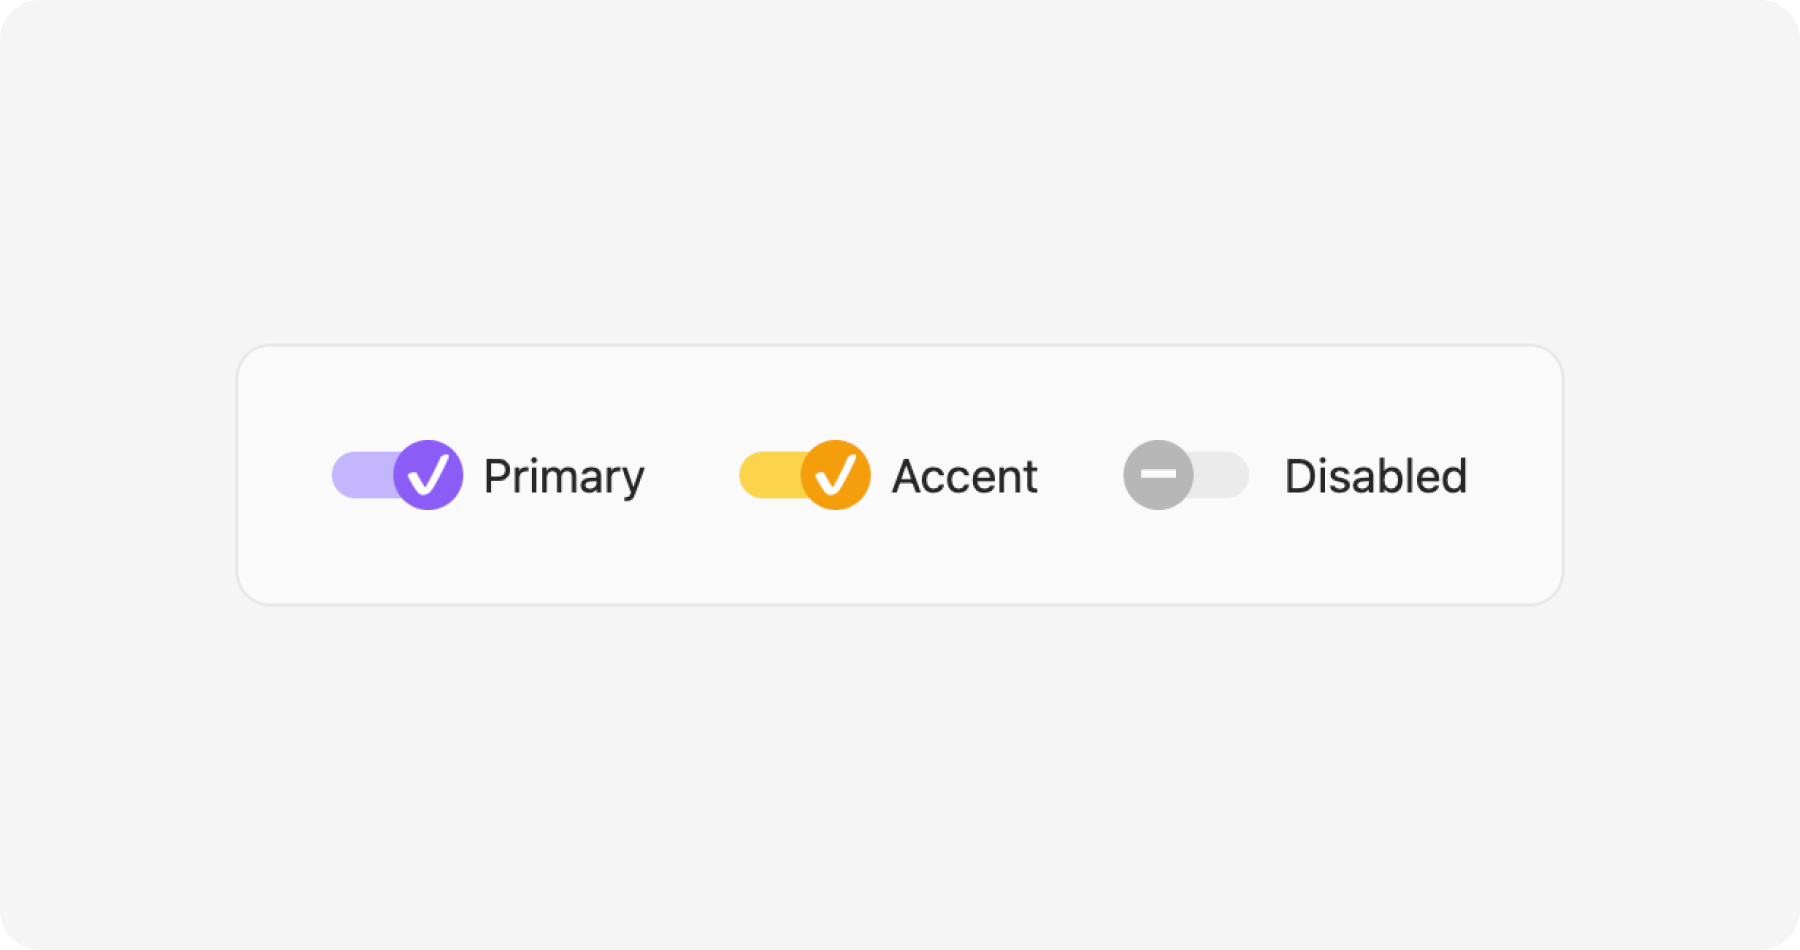Click empty space between Accent and Disabled toggles
The image size is (1800, 950).
coord(1080,475)
